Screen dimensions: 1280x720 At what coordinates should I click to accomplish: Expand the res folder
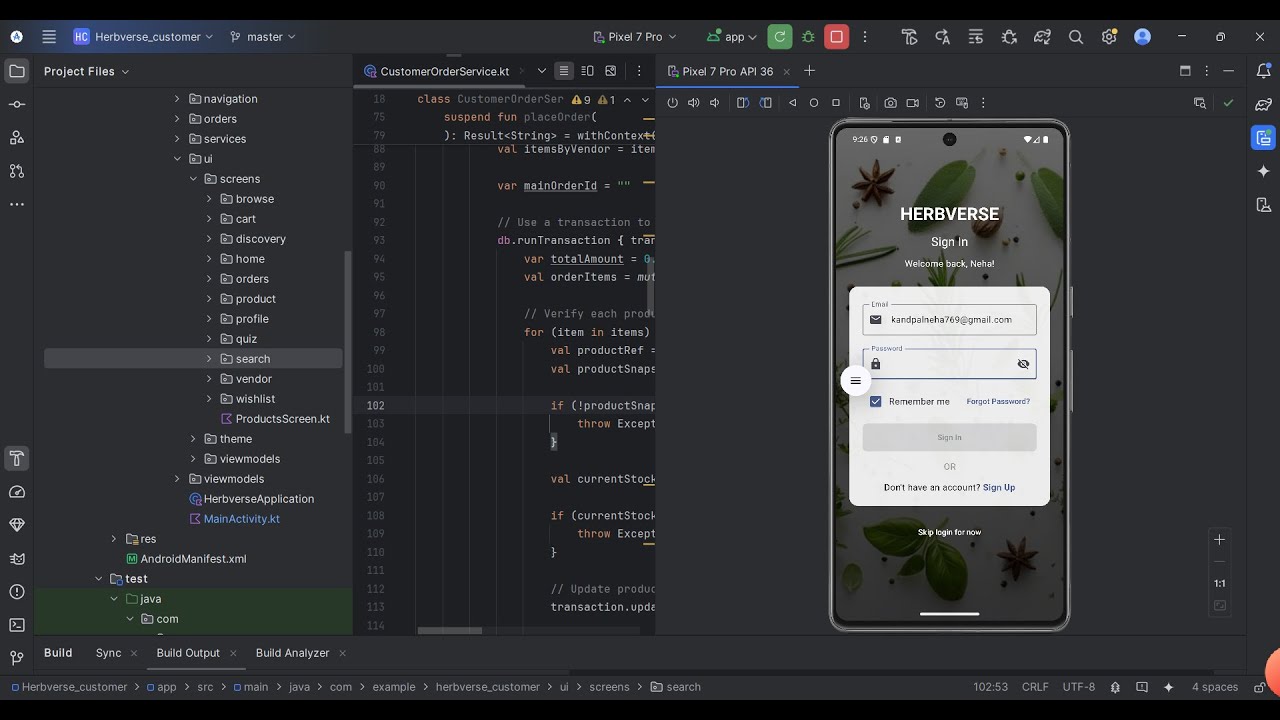tap(113, 539)
